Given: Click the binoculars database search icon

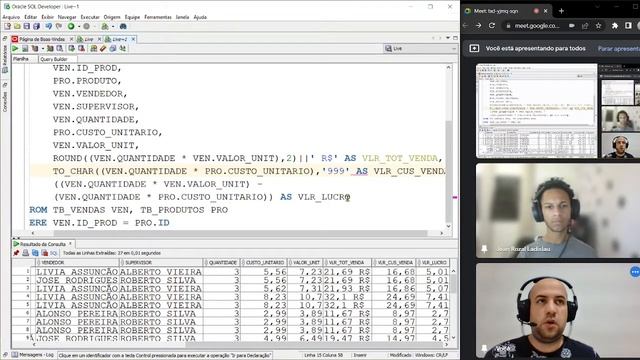Looking at the screenshot, I should (123, 27).
